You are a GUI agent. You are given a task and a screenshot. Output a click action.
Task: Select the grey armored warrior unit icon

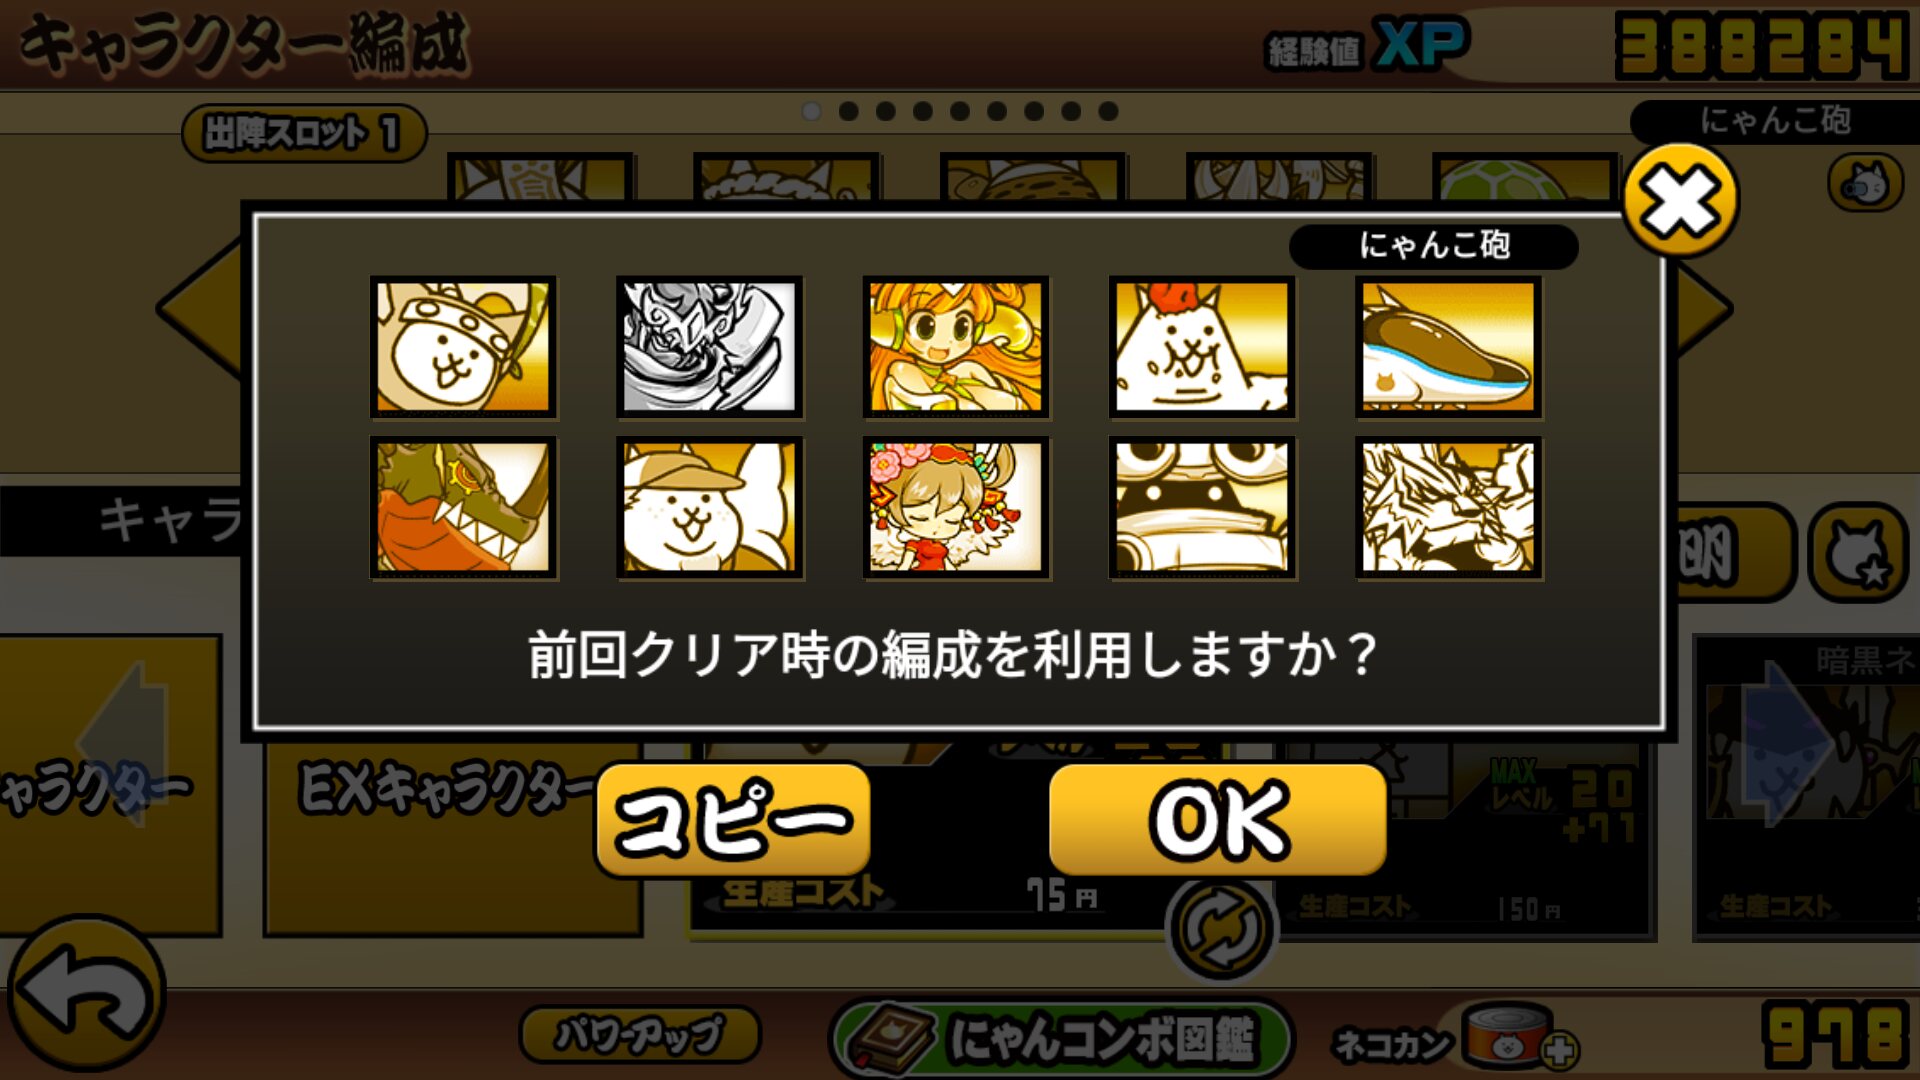click(x=709, y=347)
